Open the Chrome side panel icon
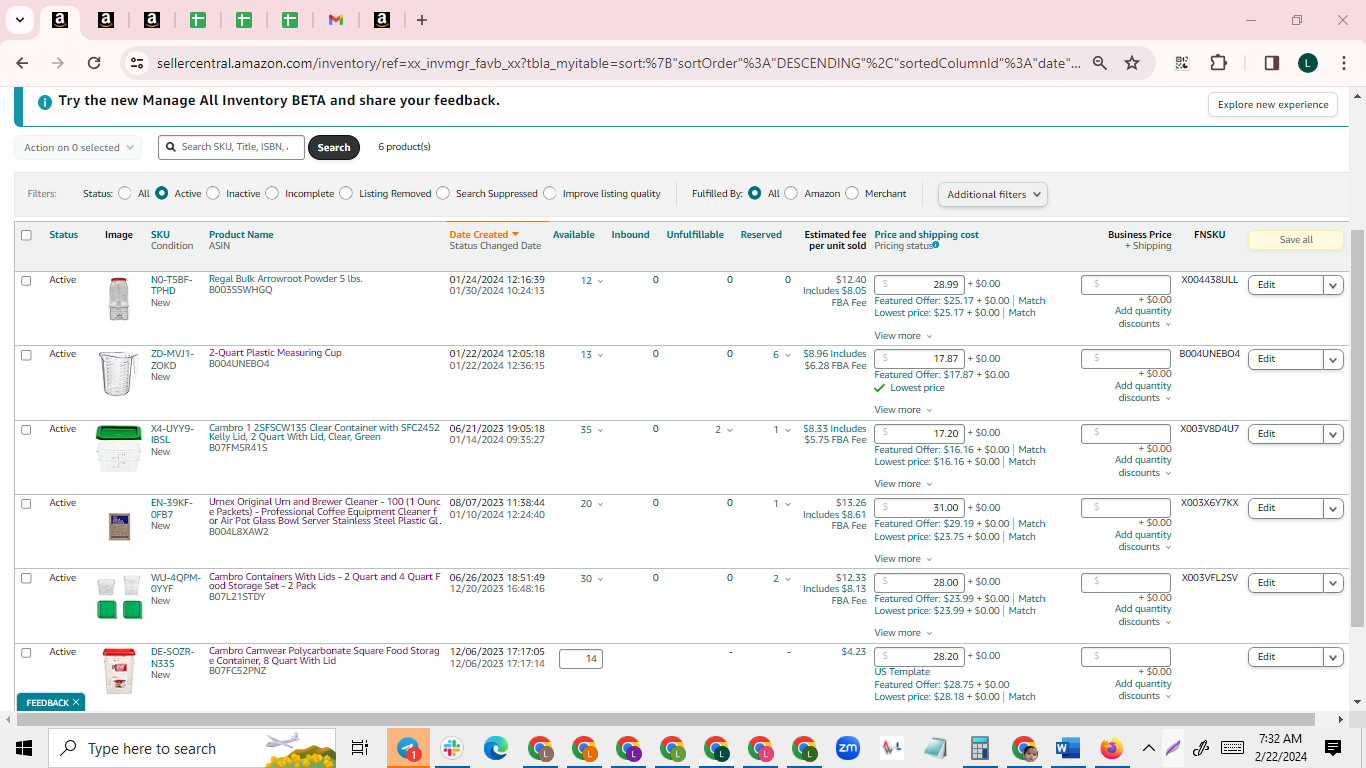 [1272, 63]
